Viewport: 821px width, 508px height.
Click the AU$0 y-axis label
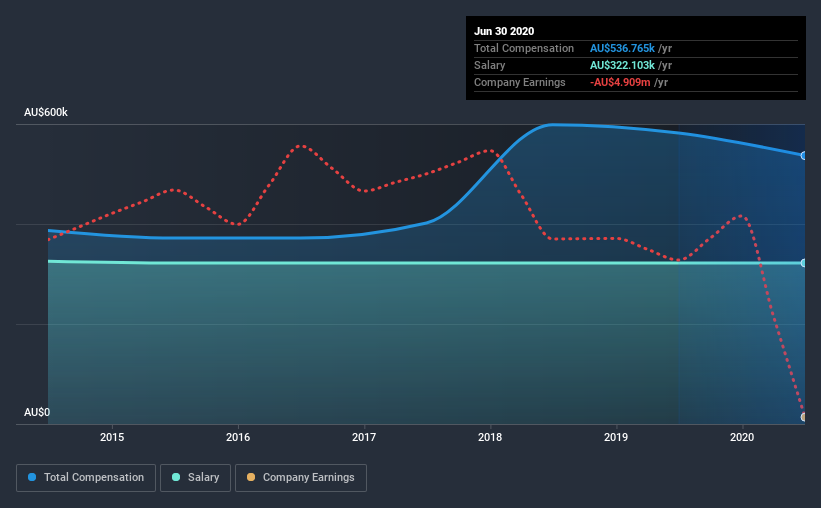37,412
